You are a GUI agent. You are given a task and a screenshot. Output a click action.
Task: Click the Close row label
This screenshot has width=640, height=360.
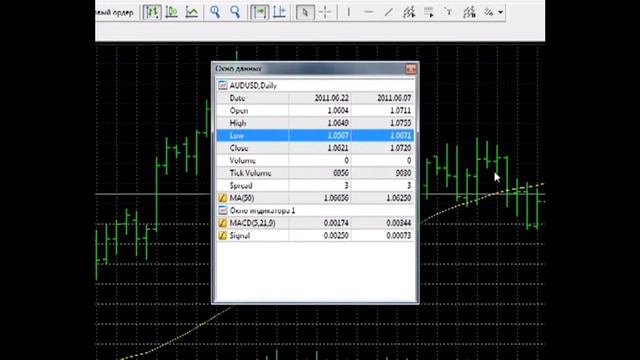(239, 148)
